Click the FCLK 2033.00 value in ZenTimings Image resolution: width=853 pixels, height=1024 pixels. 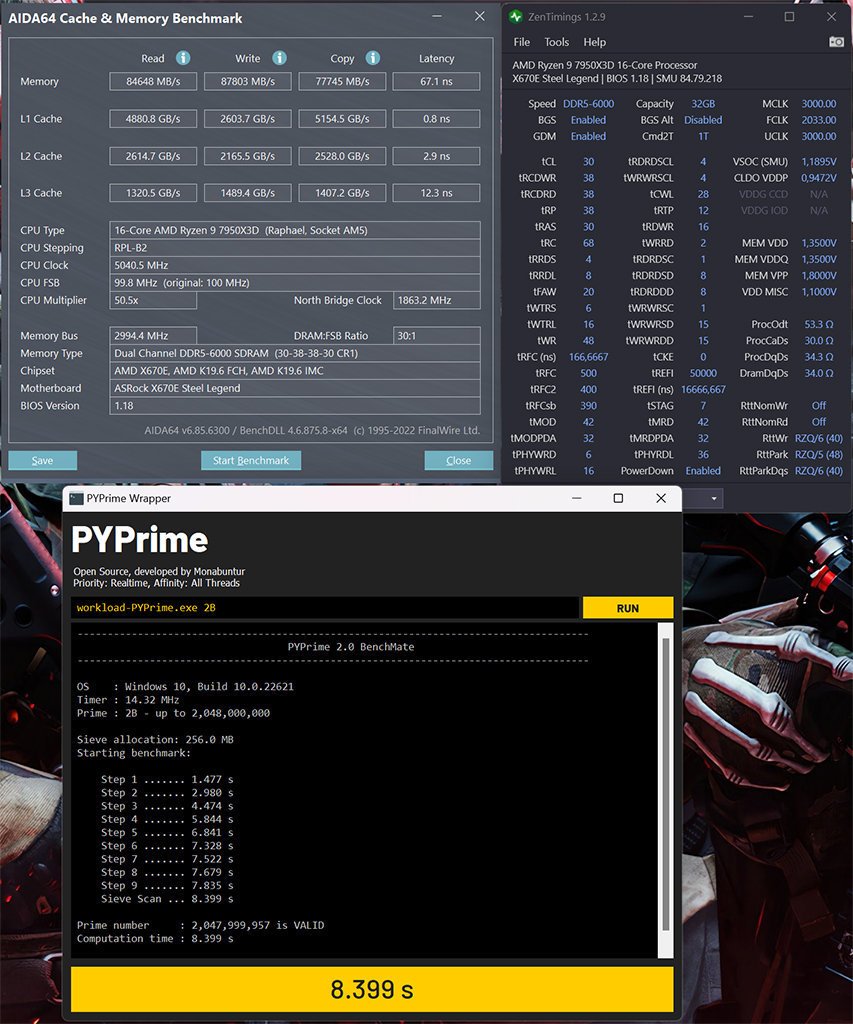819,120
